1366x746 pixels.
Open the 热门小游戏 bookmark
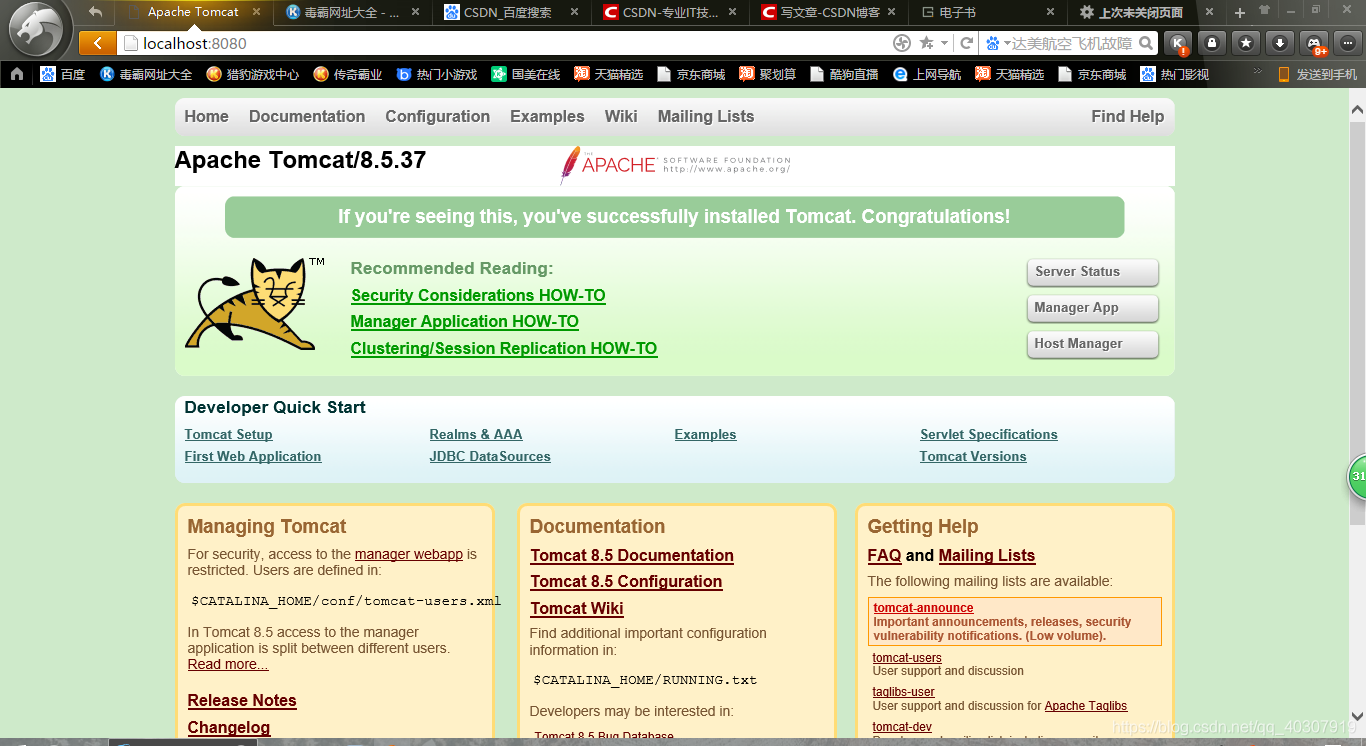pos(437,74)
